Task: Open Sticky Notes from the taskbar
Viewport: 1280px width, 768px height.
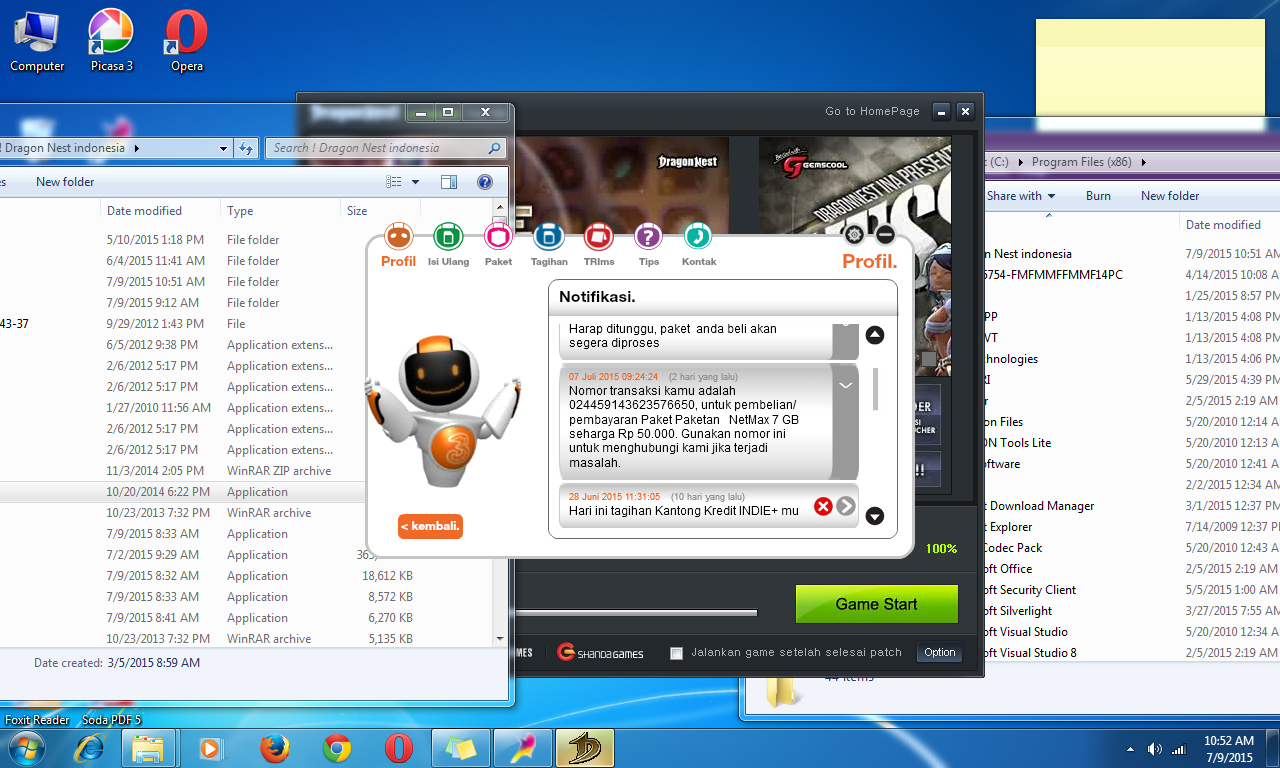Action: (x=461, y=748)
